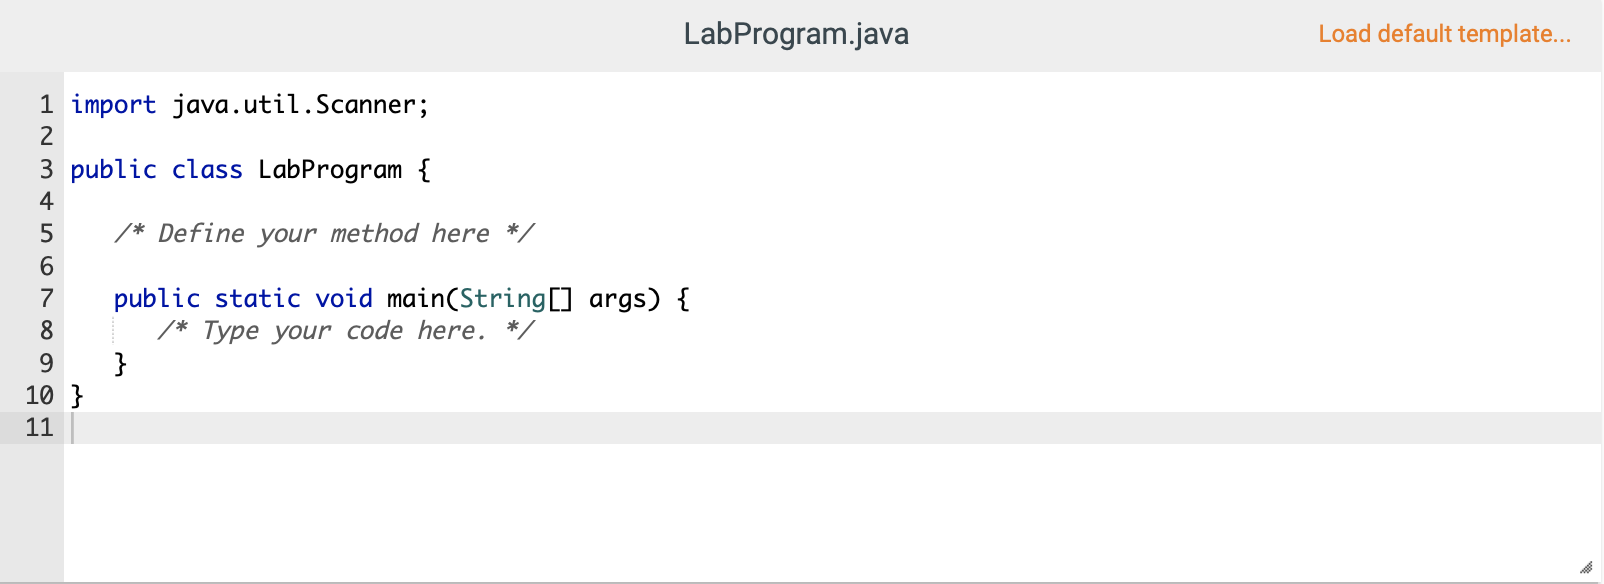Place cursor on the import statement
Image resolution: width=1604 pixels, height=584 pixels.
(113, 104)
